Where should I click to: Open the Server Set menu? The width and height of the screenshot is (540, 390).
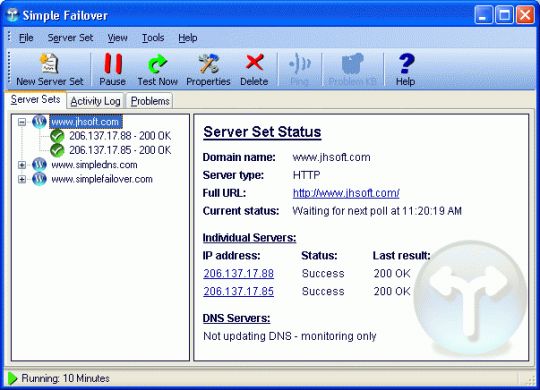(x=70, y=38)
